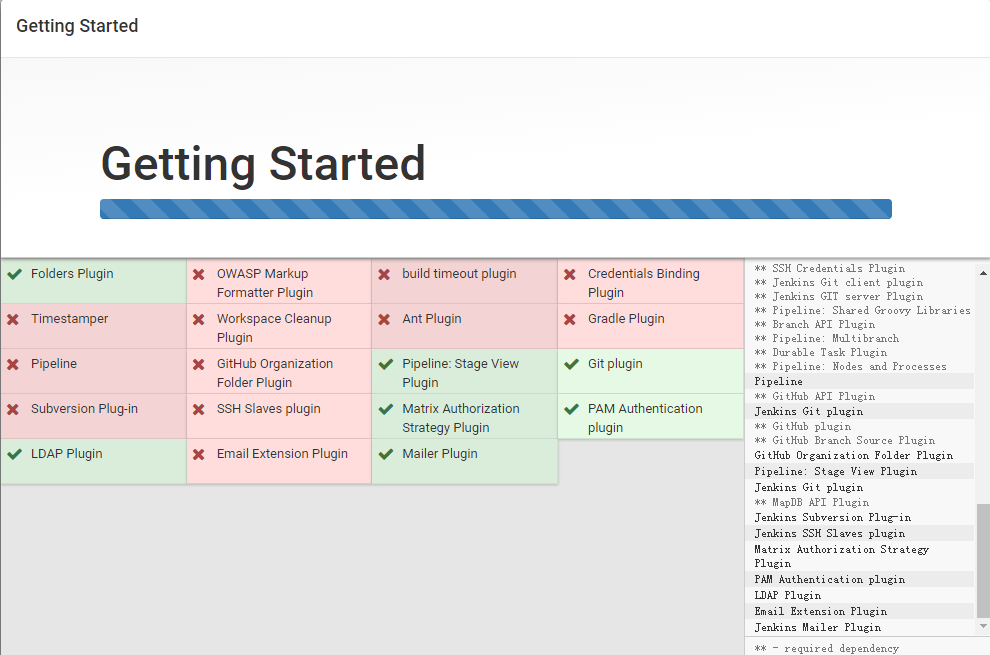
Task: Click the green checkmark beside LDAP Plugin tile
Action: (14, 454)
